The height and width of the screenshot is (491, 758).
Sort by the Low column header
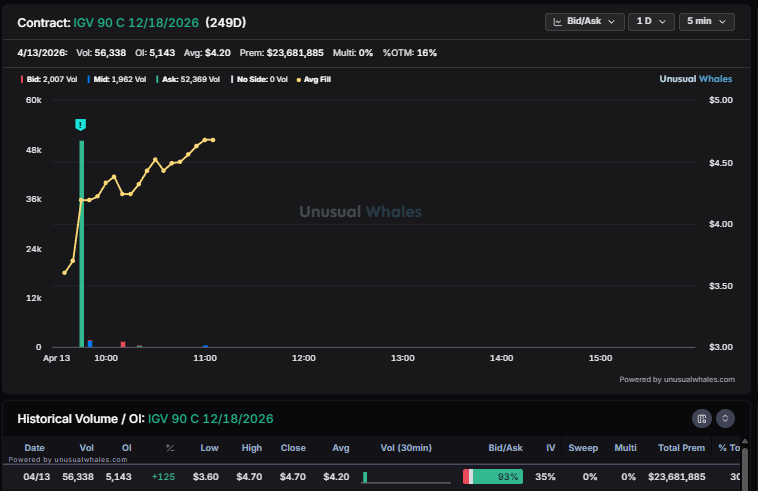pyautogui.click(x=209, y=448)
